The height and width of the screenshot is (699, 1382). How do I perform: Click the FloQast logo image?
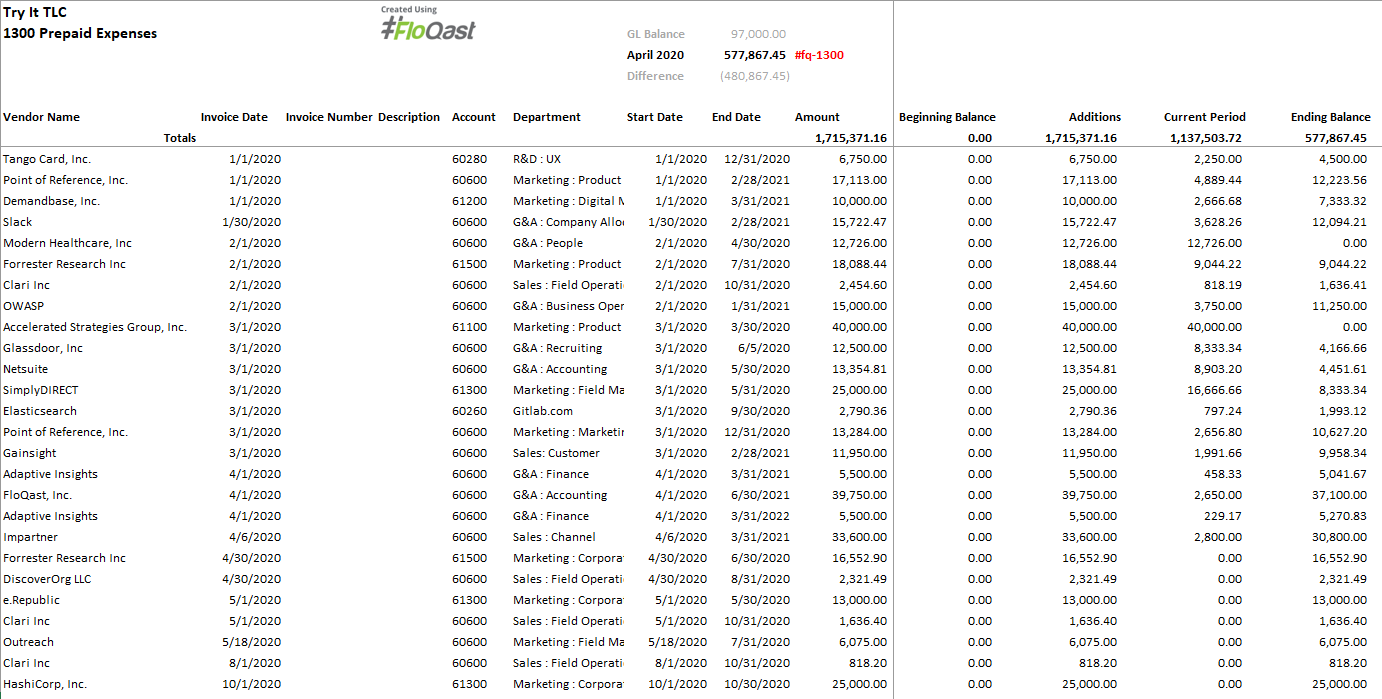428,24
